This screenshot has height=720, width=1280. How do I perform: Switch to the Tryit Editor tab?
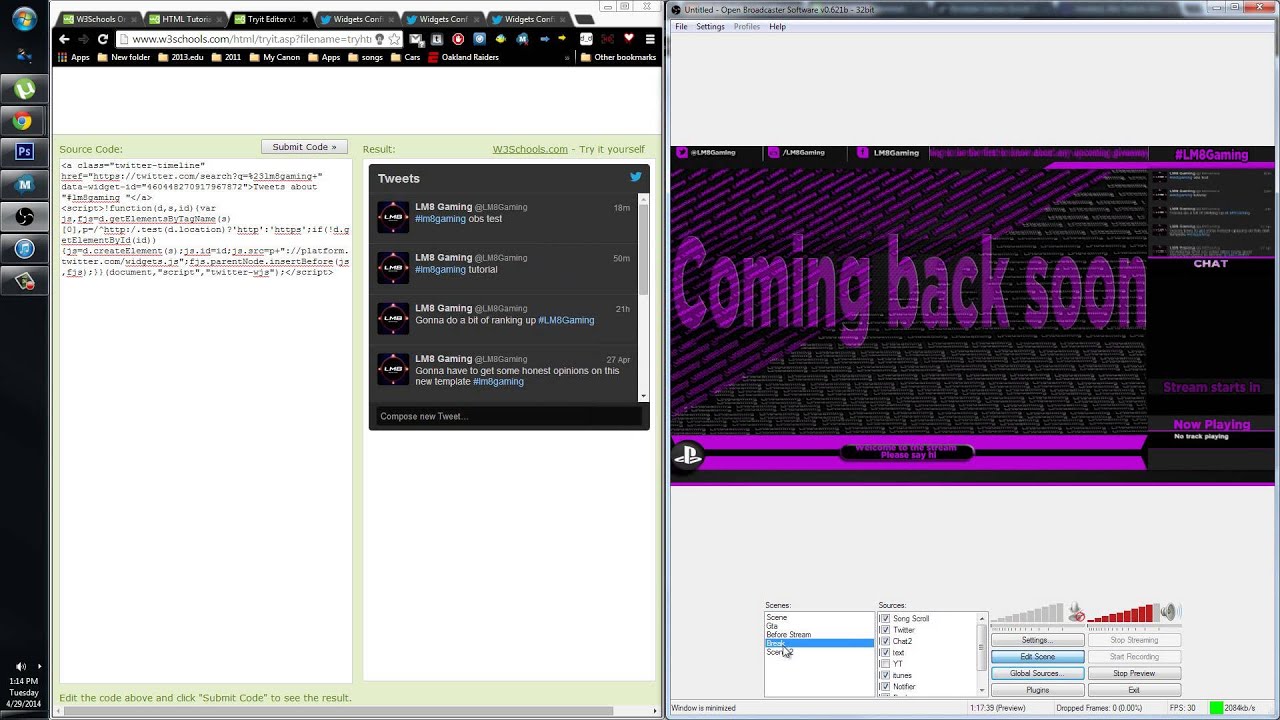tap(271, 19)
